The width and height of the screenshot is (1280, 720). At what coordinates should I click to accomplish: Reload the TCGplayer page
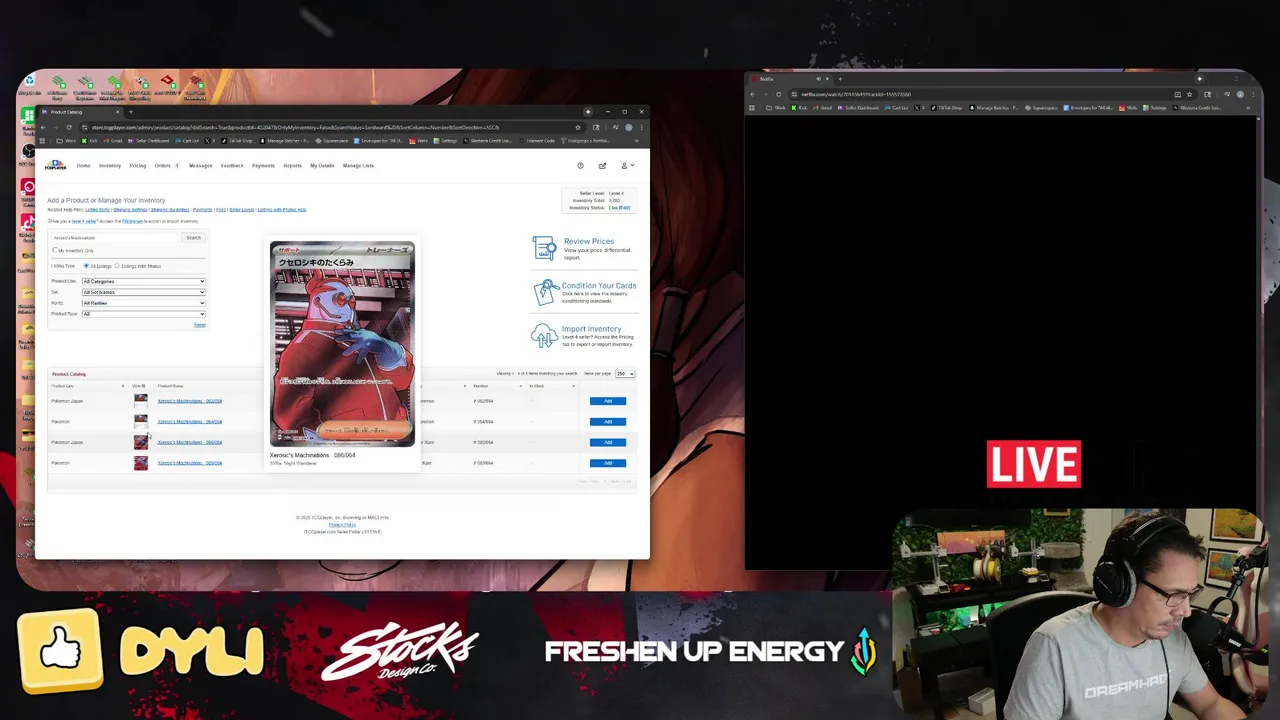[68, 127]
